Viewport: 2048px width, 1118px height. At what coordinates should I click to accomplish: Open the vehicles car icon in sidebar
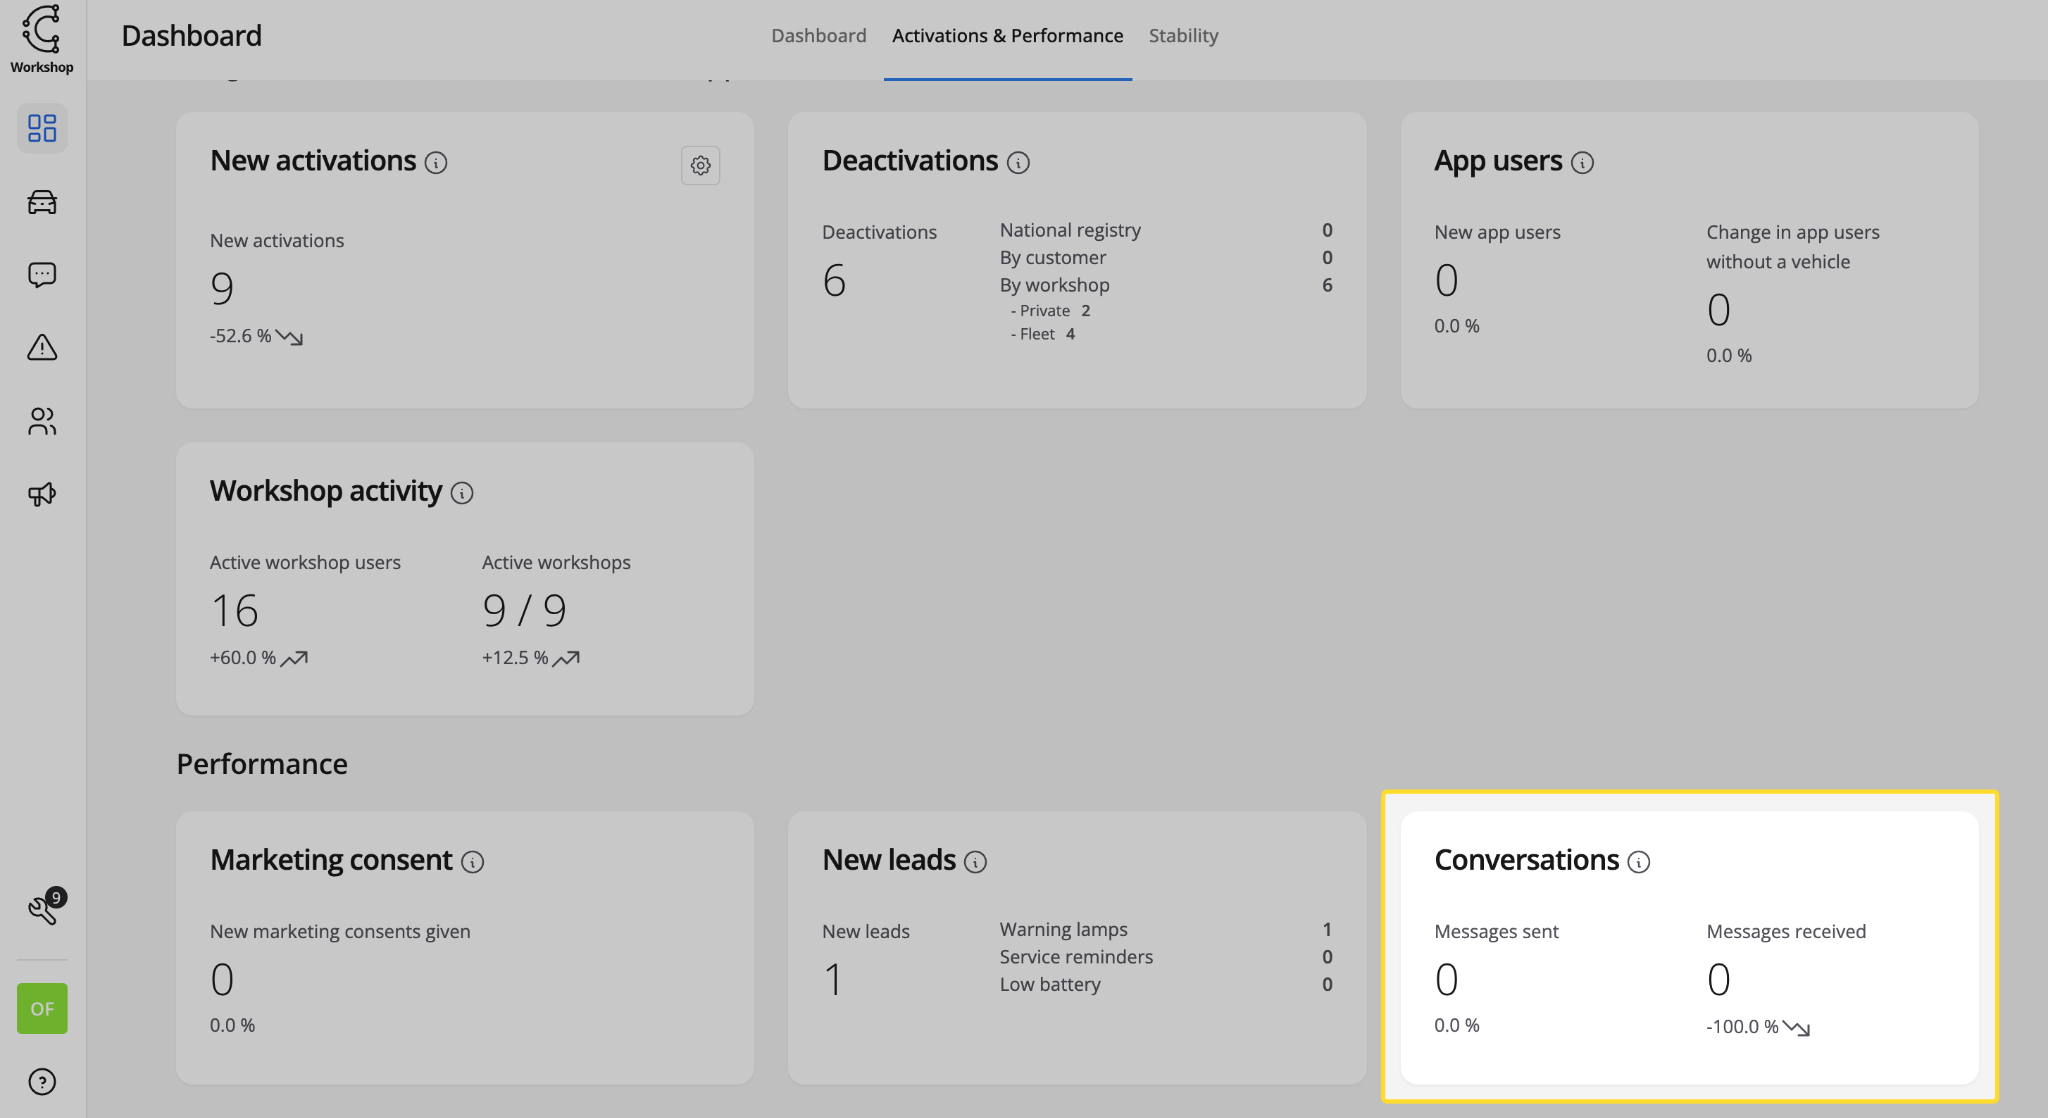tap(42, 202)
